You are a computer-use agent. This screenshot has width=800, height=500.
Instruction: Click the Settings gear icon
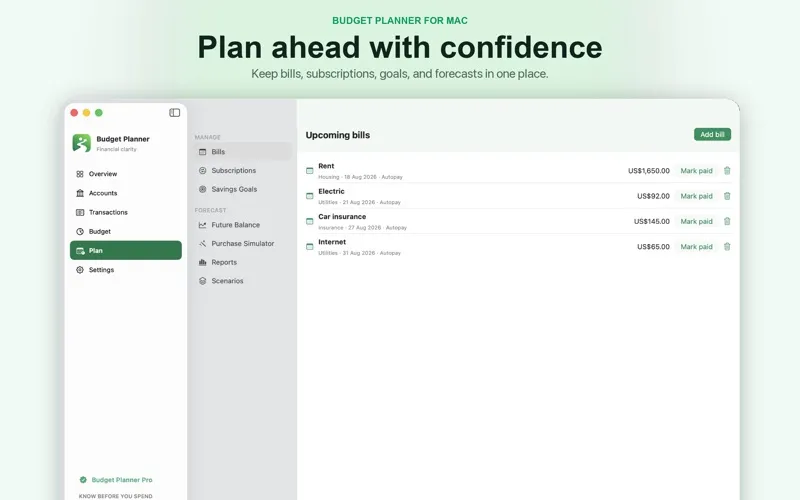[x=80, y=269]
